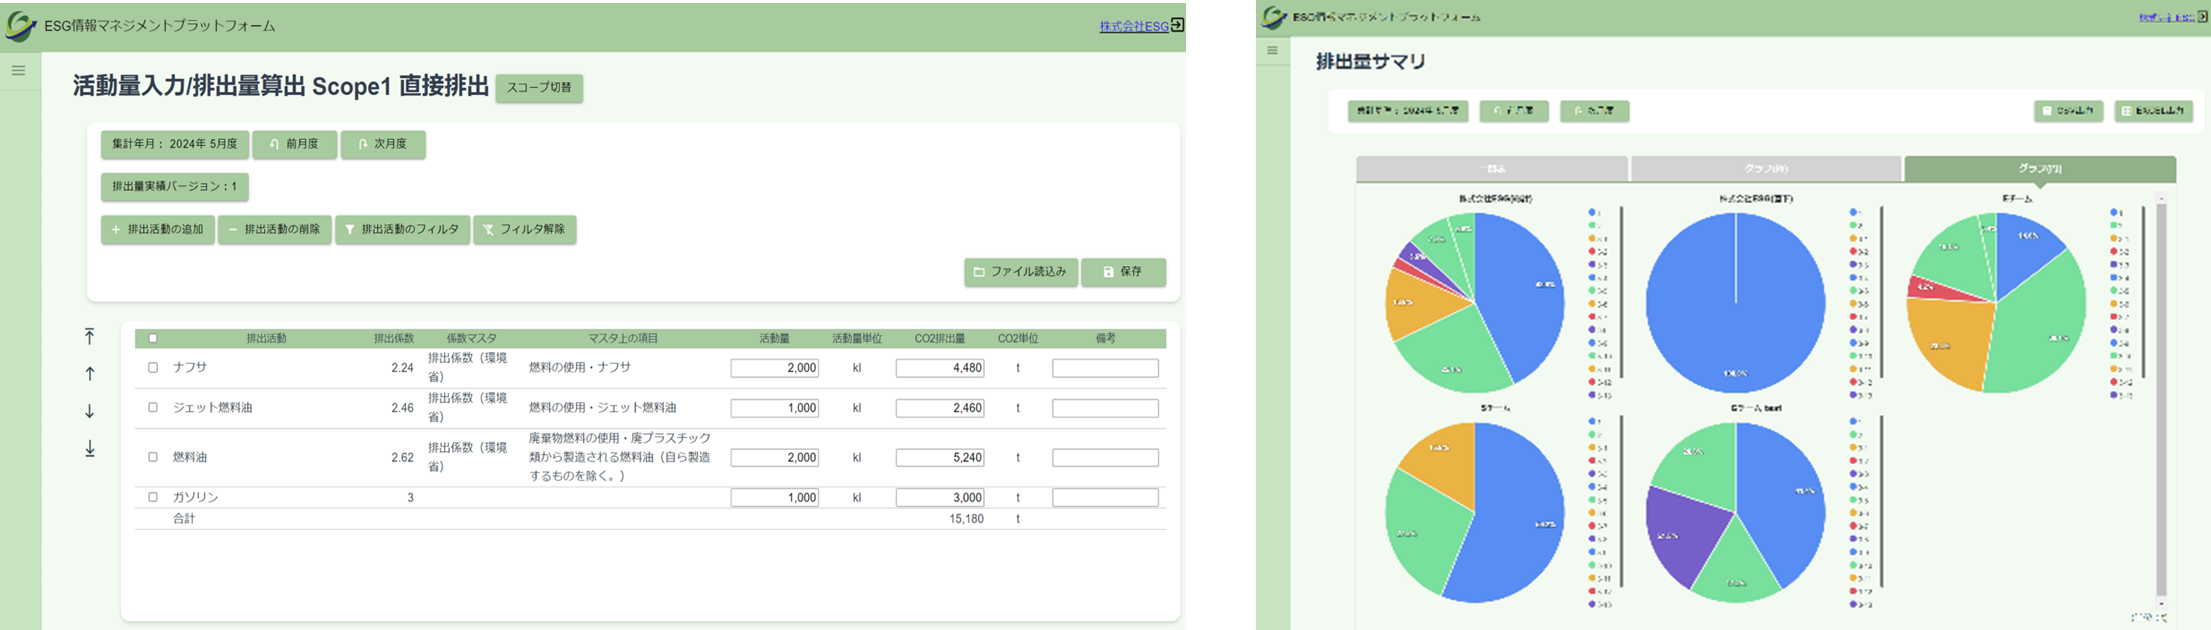Check the 燃料油 row checkbox
Viewport: 2211px width, 630px height.
[x=153, y=456]
